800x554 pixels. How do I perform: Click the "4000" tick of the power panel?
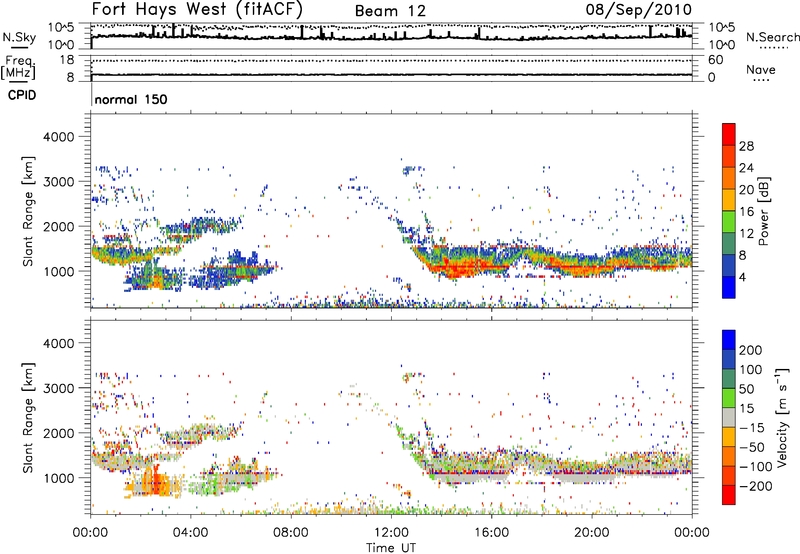59,137
